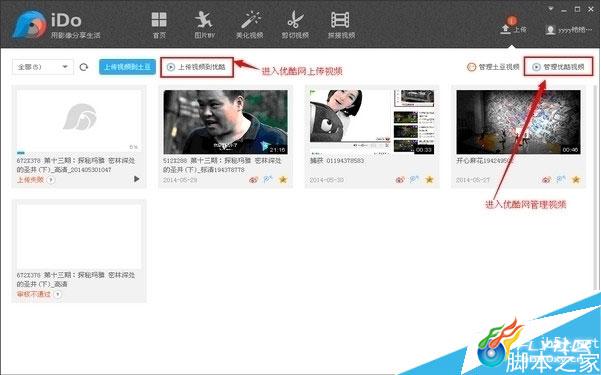The image size is (601, 375).
Task: Share 捕获 video to Weibo
Action: (x=400, y=179)
